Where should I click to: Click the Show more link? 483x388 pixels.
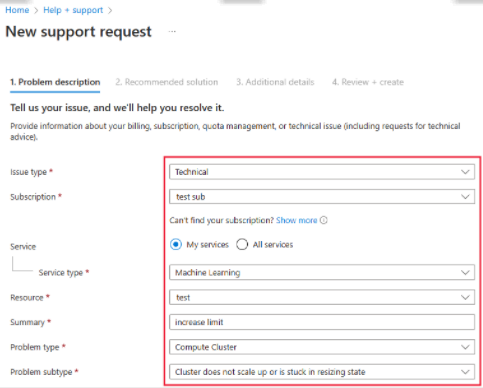tap(296, 220)
